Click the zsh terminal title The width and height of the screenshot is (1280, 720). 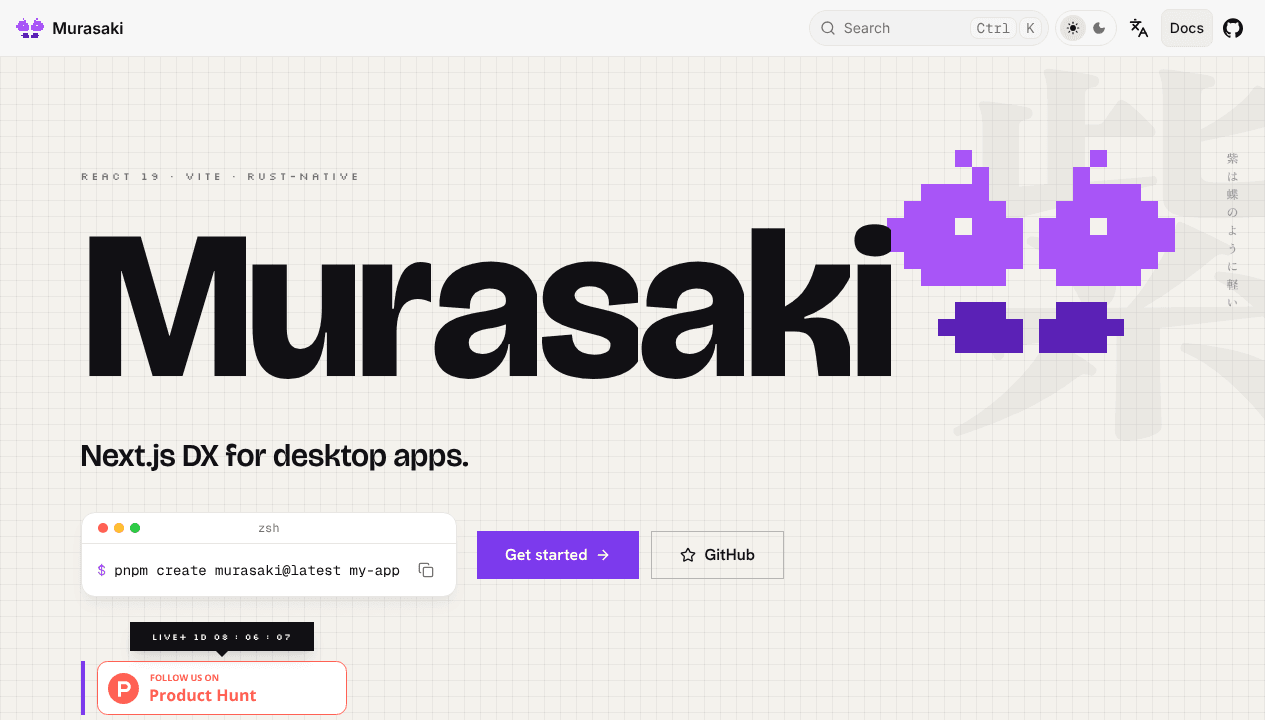(x=269, y=528)
